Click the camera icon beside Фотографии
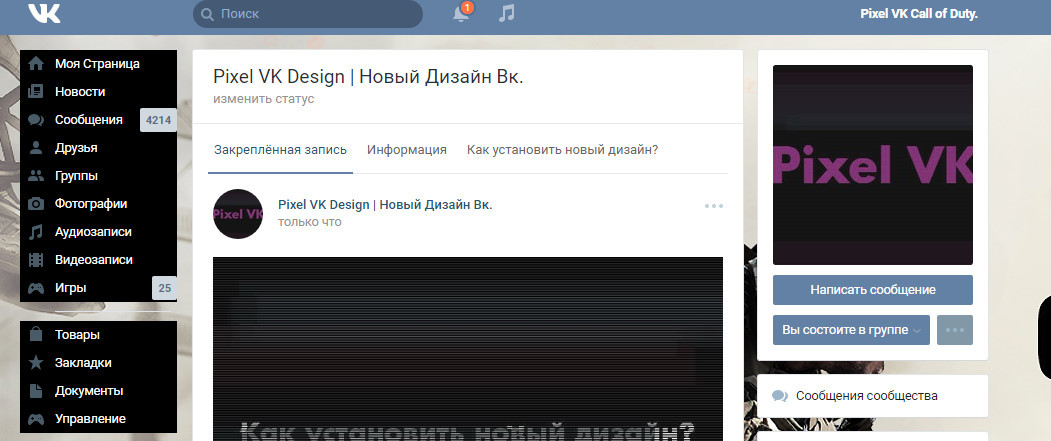1051x441 pixels. [x=36, y=204]
